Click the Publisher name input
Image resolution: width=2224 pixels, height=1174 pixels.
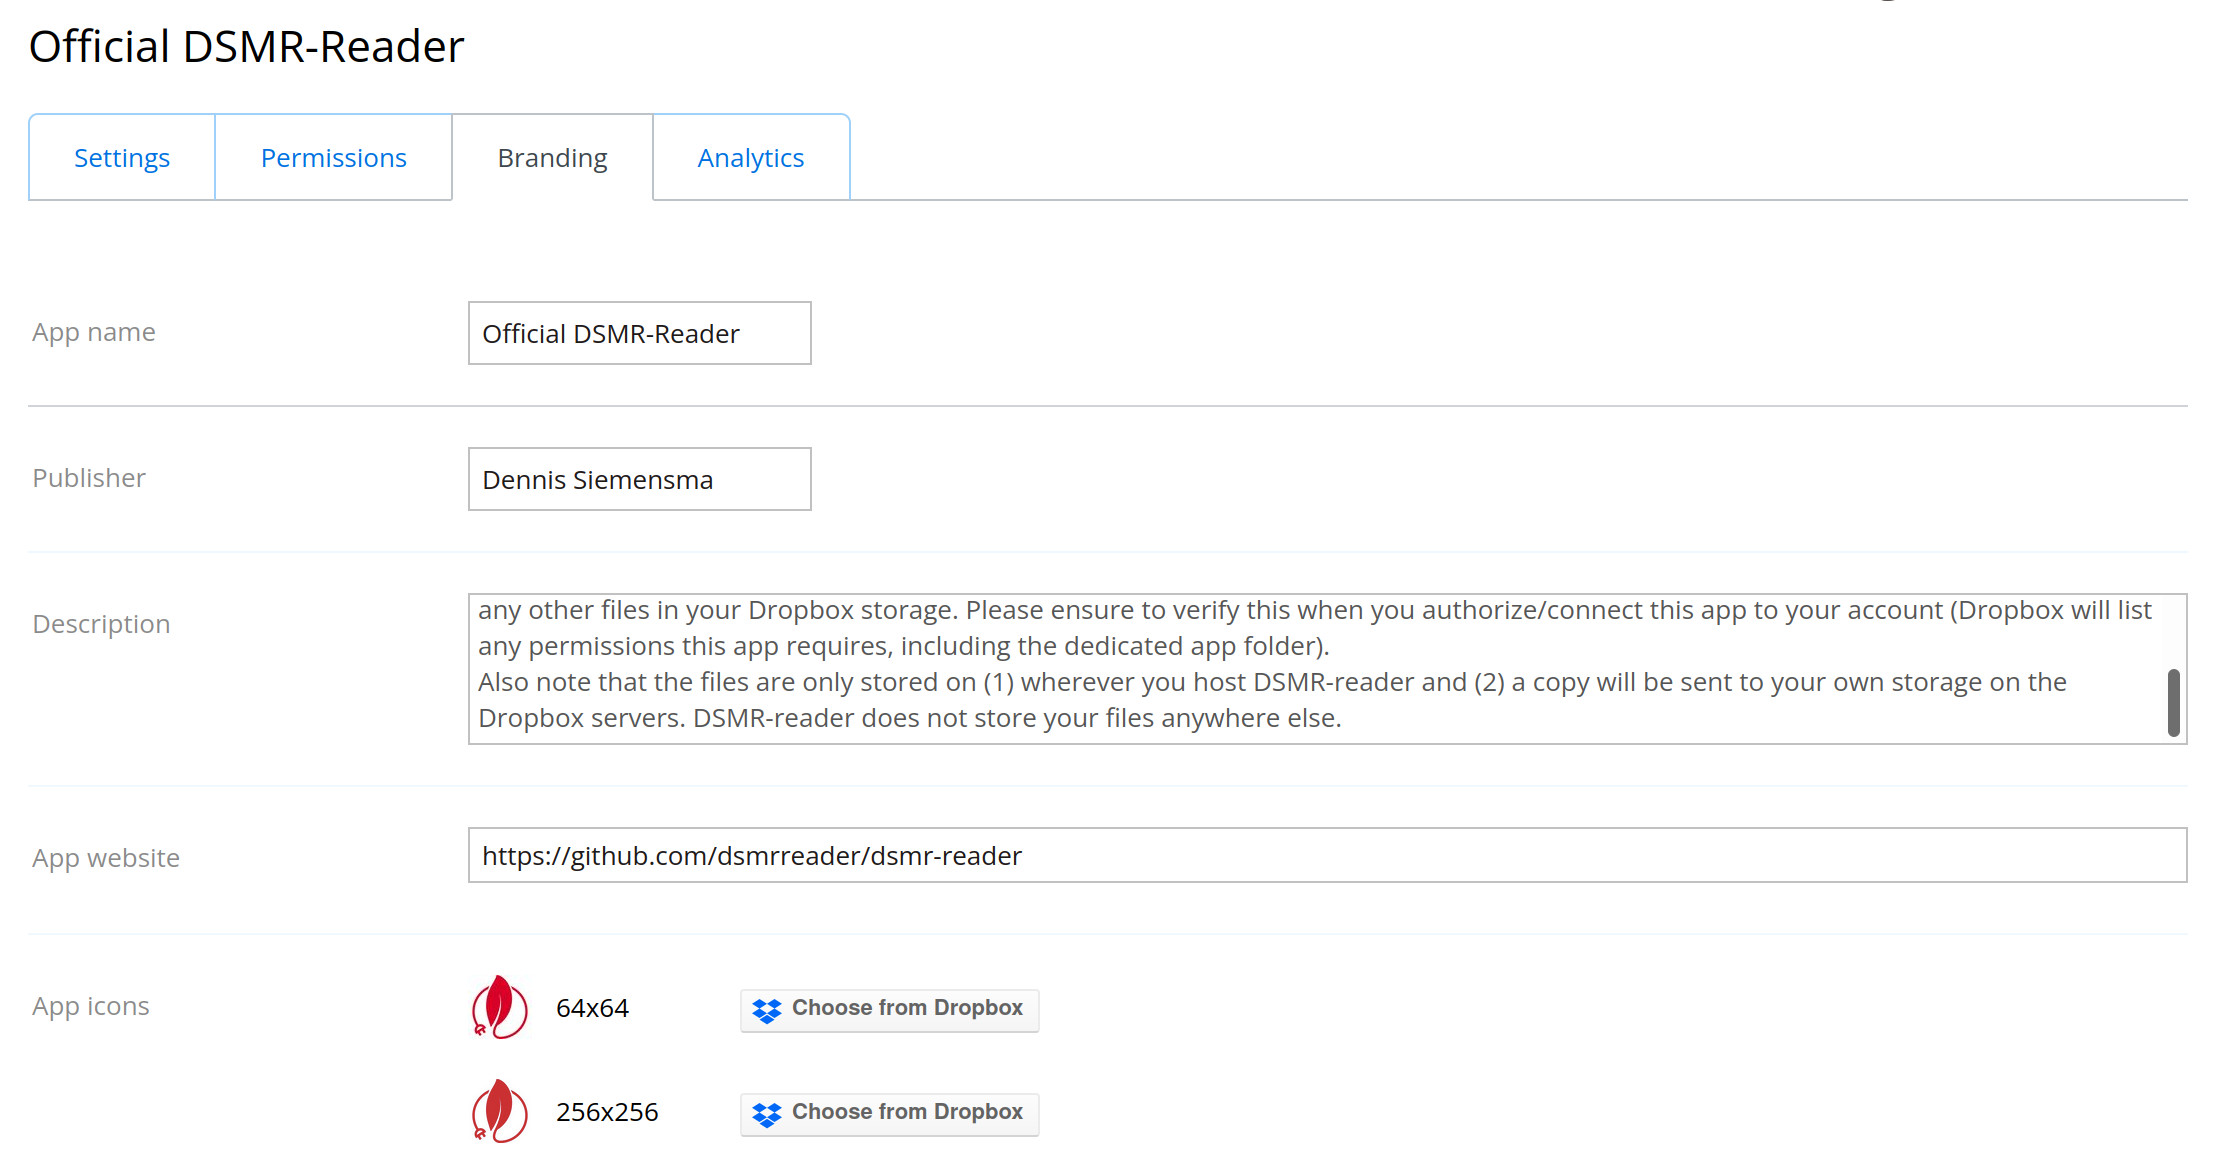638,479
